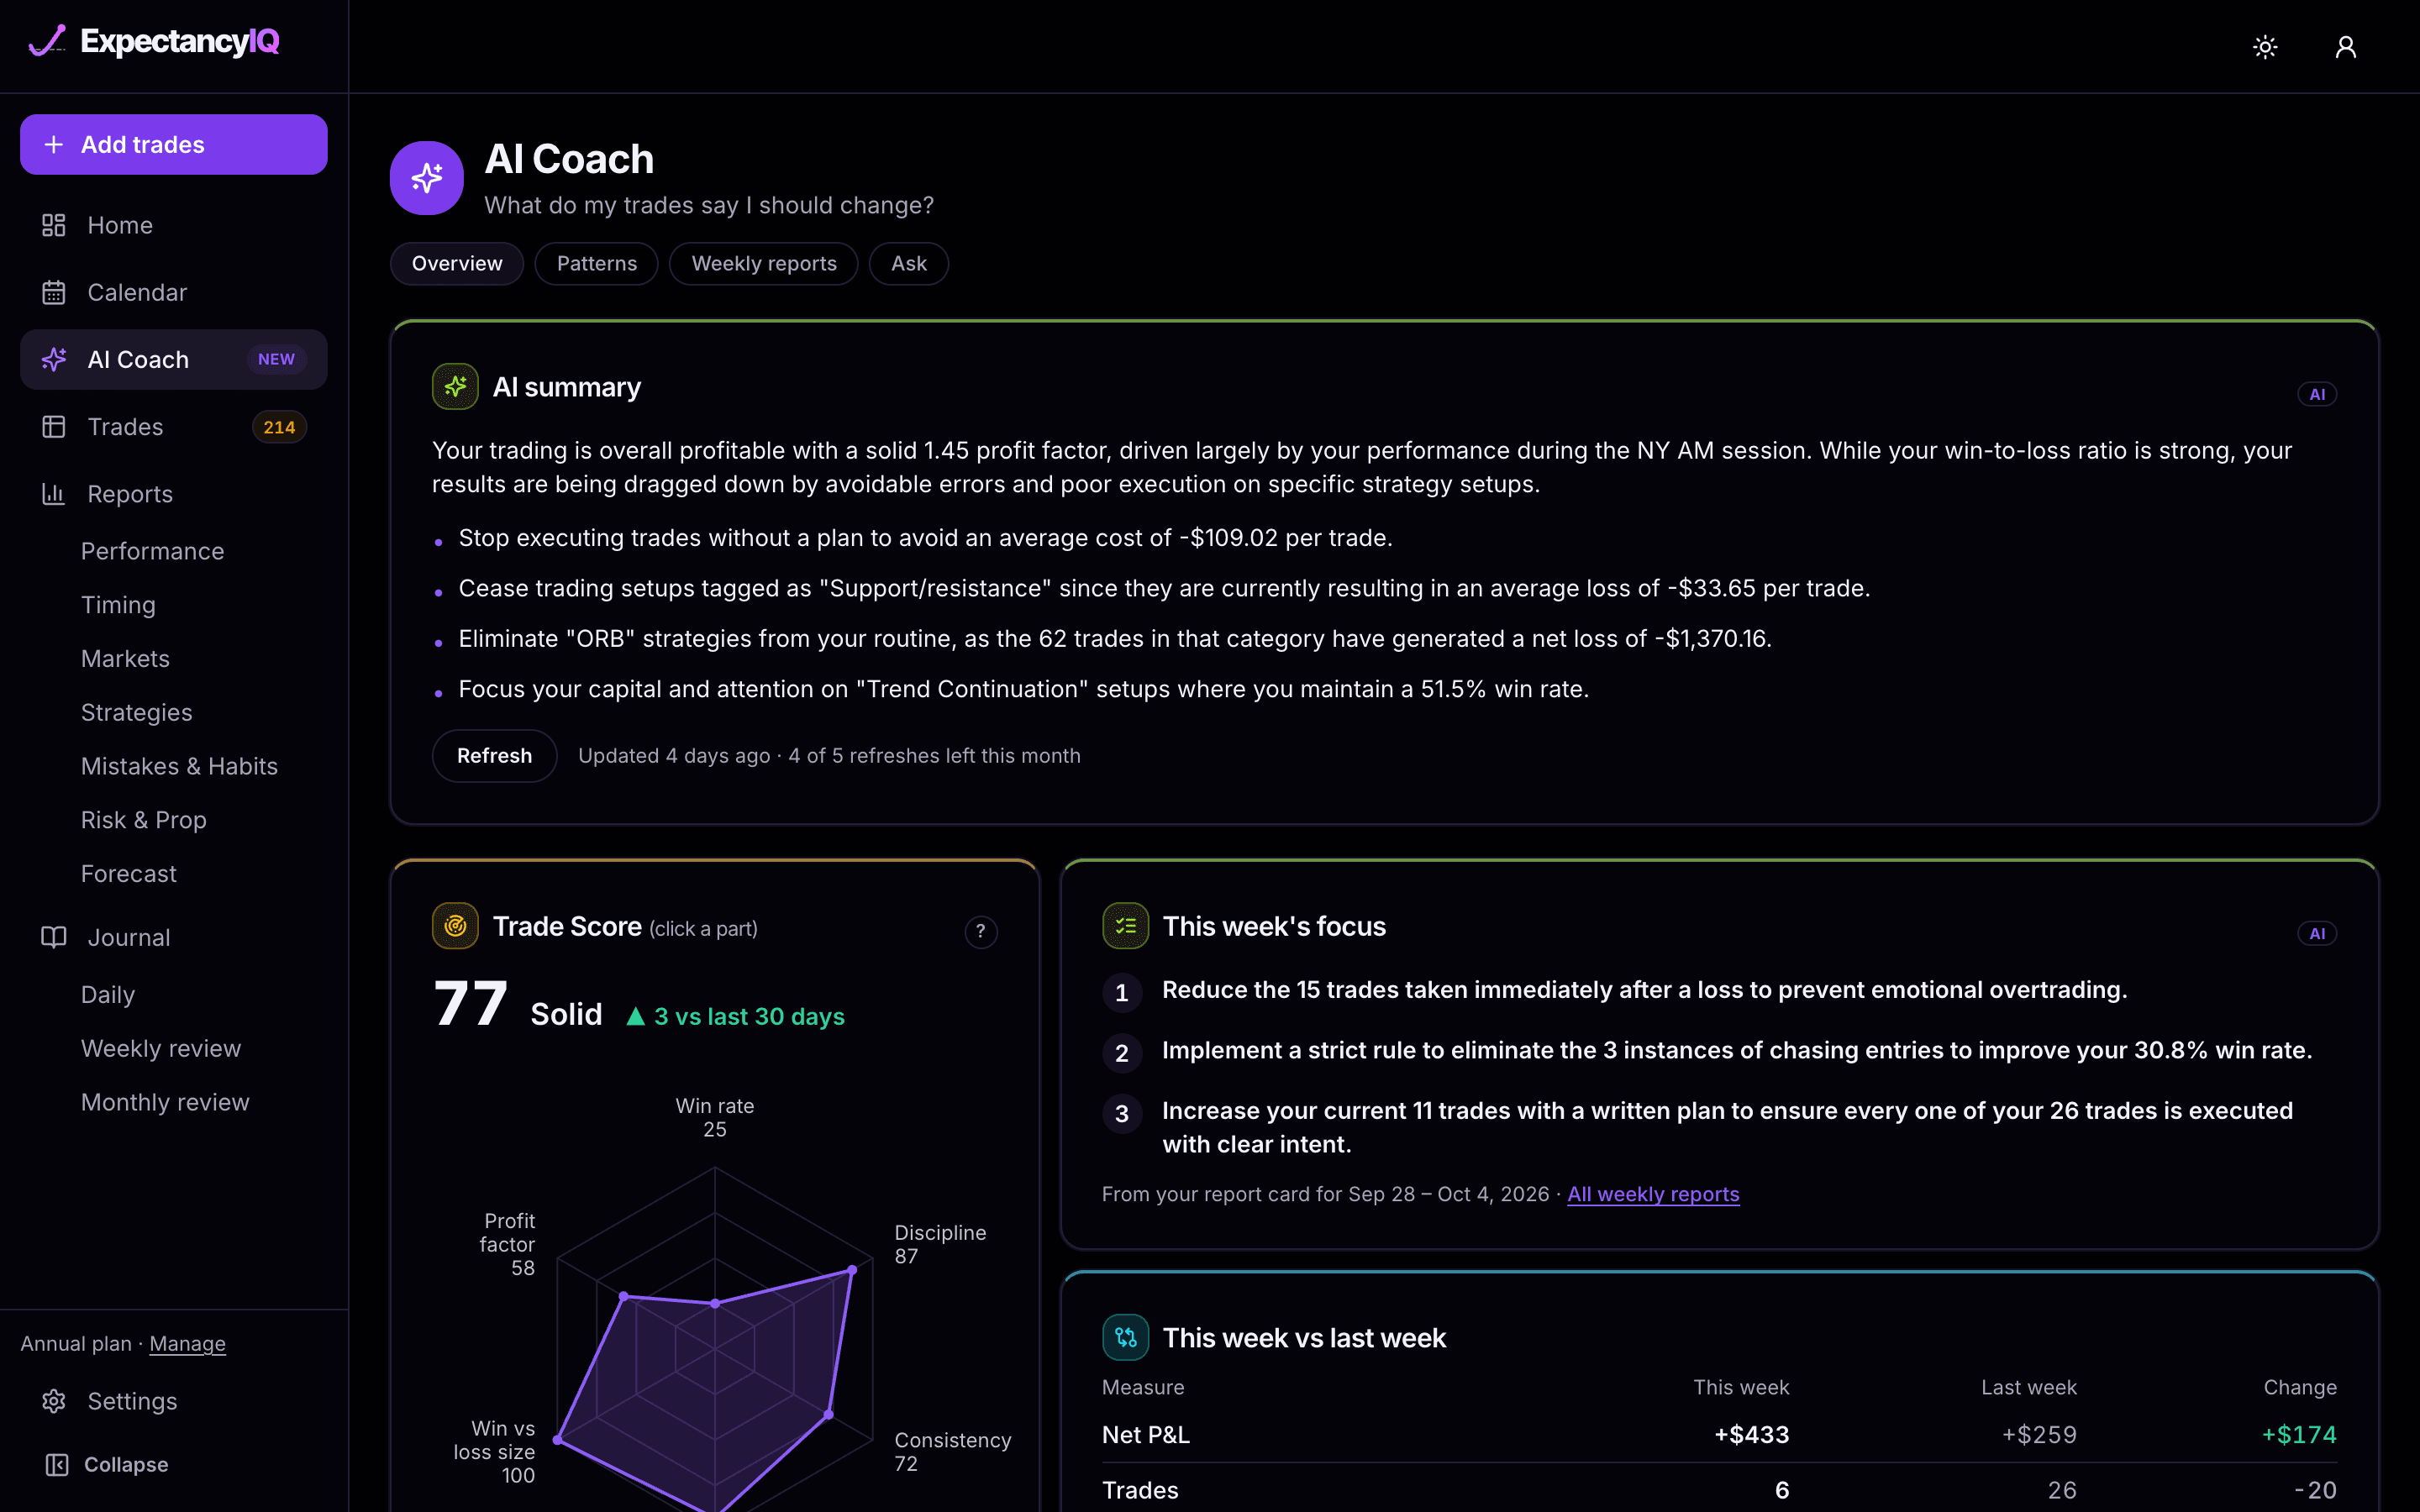Viewport: 2420px width, 1512px height.
Task: Click the 214 trades count badge
Action: pos(279,427)
